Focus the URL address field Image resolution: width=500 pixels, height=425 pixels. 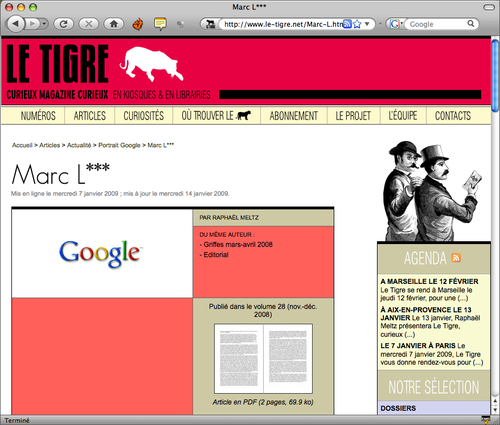coord(283,24)
